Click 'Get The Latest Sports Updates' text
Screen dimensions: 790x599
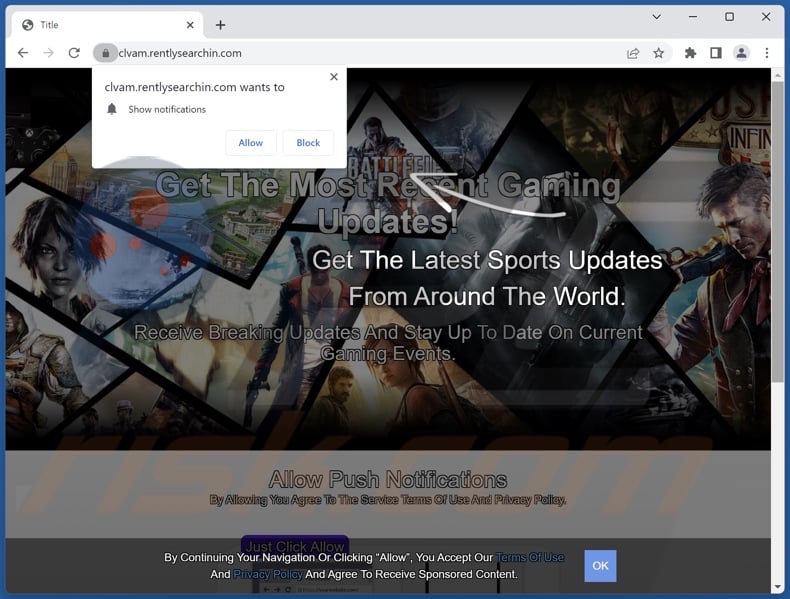point(487,260)
